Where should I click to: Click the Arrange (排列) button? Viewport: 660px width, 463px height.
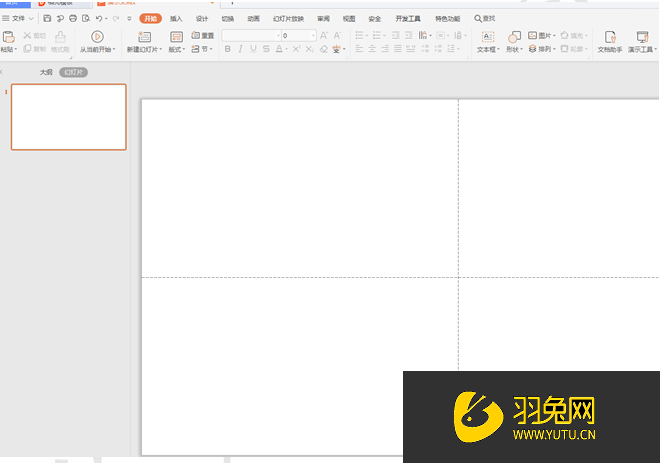(540, 49)
